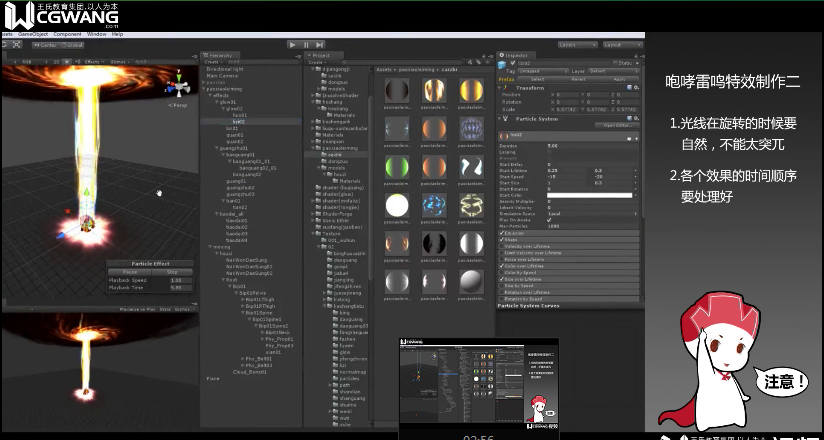Image resolution: width=824 pixels, height=440 pixels.
Task: Click the scene orientation gizmo
Action: click(x=179, y=86)
